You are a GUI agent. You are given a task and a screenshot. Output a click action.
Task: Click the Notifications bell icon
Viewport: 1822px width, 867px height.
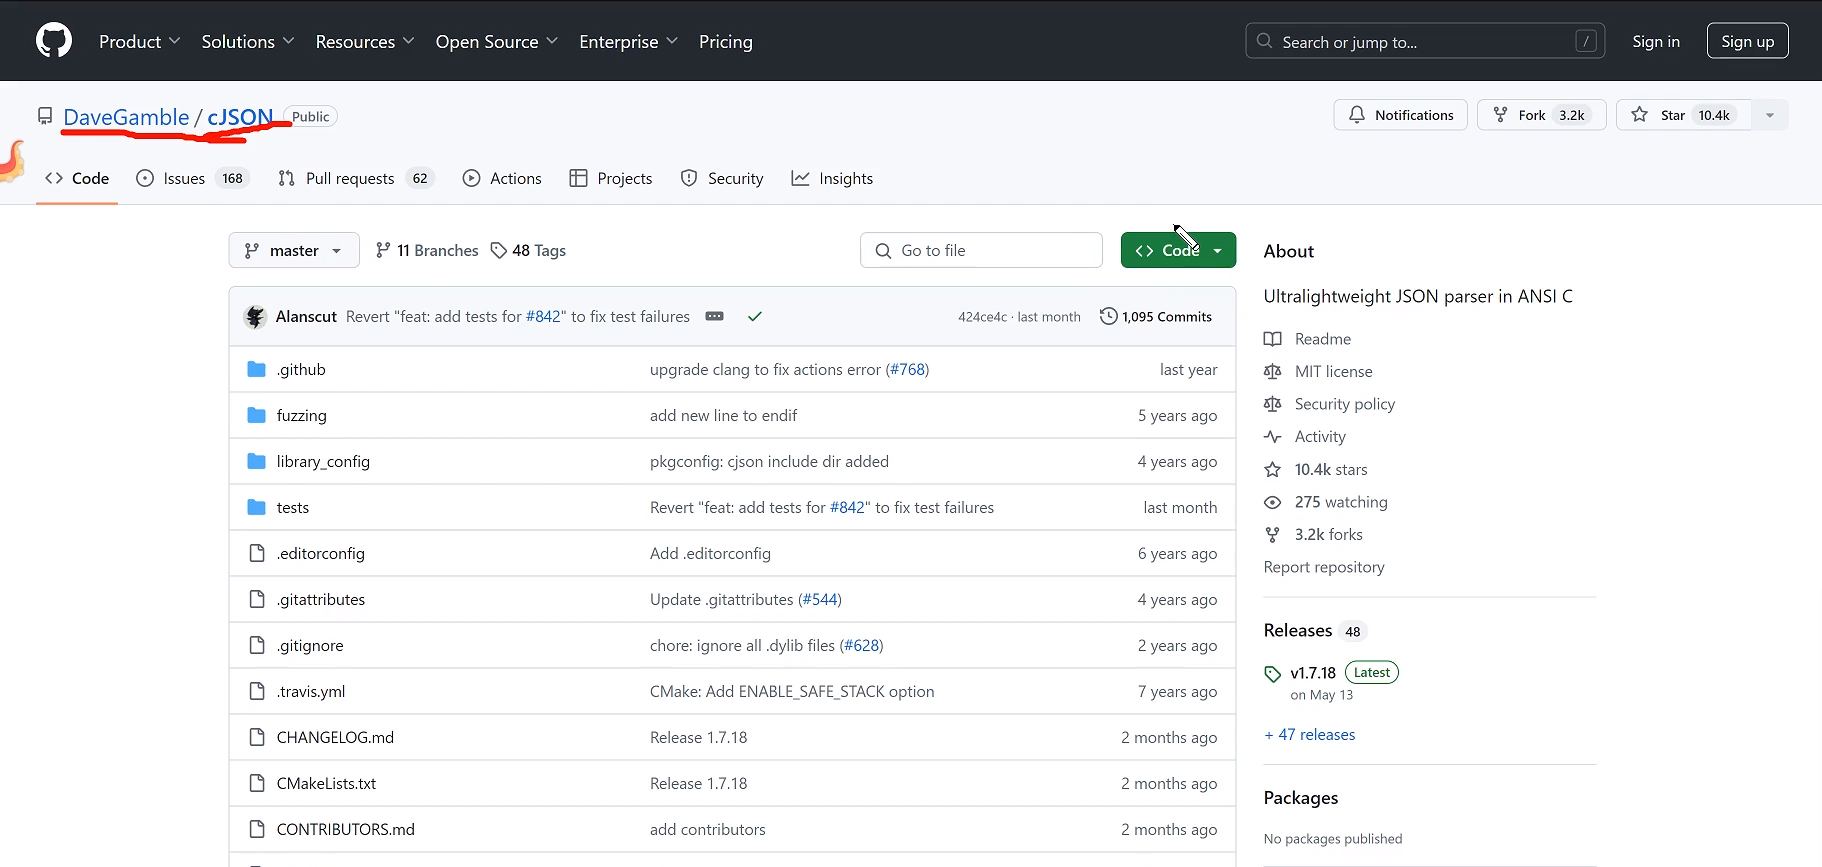click(1357, 115)
